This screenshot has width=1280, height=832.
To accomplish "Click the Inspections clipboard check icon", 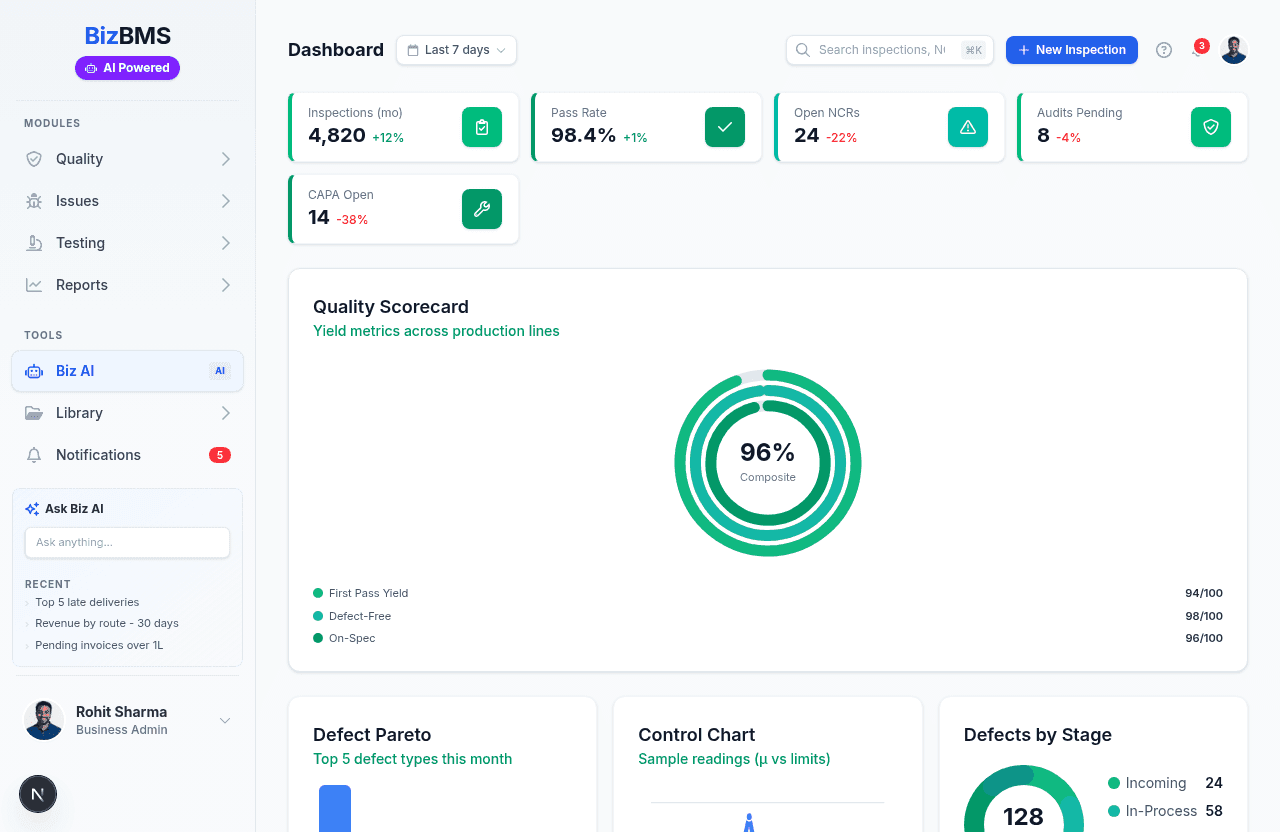I will click(482, 127).
